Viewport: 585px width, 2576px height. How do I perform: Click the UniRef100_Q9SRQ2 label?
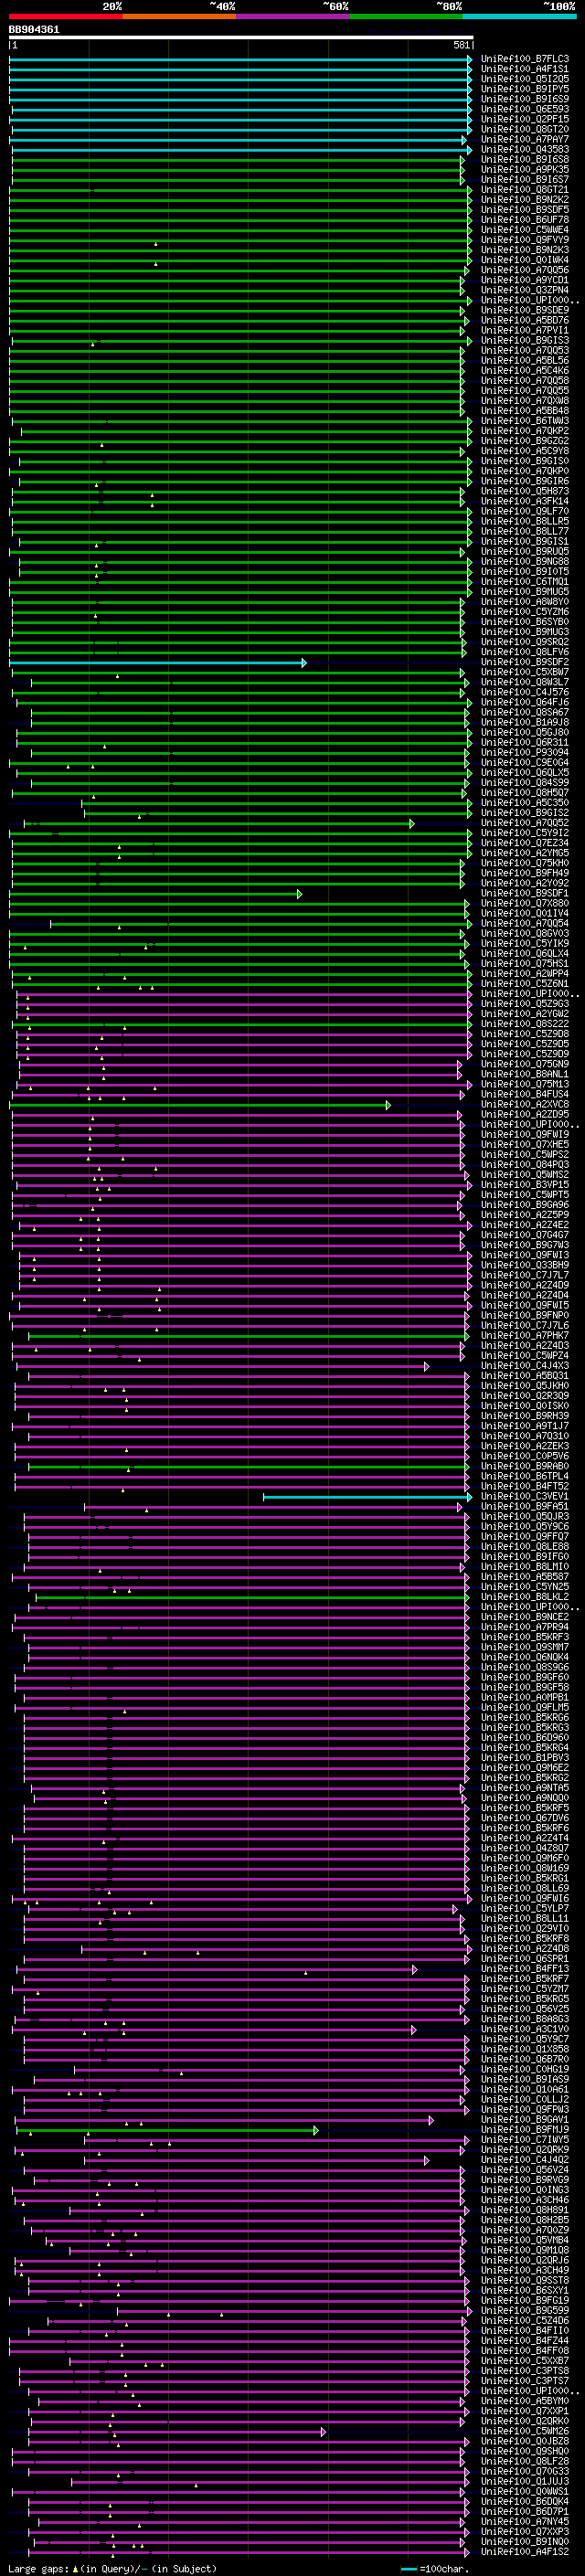(525, 642)
